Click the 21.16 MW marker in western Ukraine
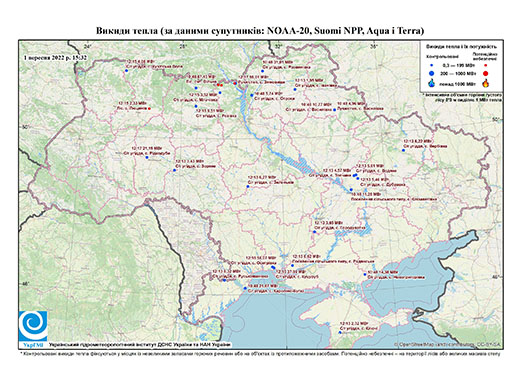 click(147, 158)
